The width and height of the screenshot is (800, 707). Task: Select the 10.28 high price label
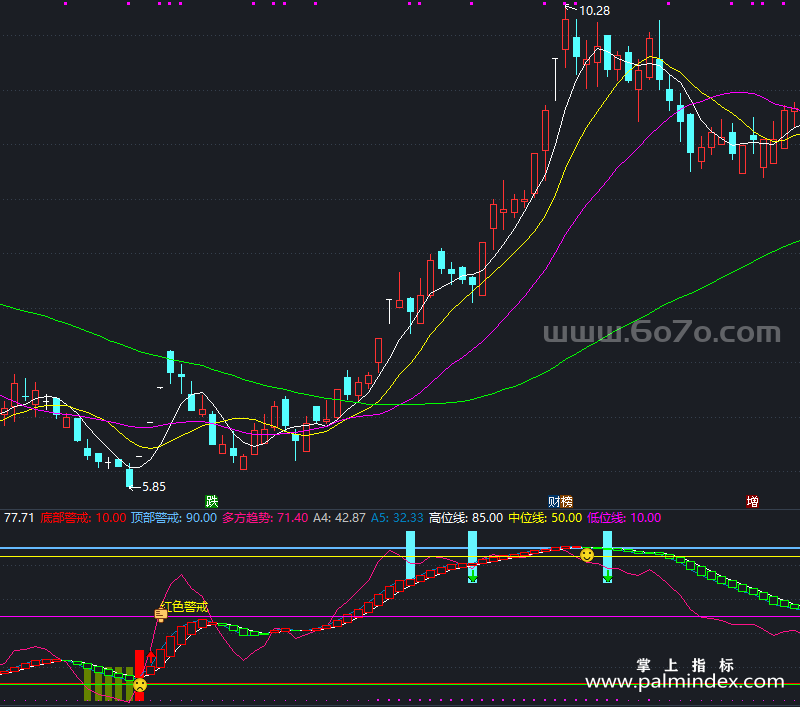pyautogui.click(x=594, y=11)
